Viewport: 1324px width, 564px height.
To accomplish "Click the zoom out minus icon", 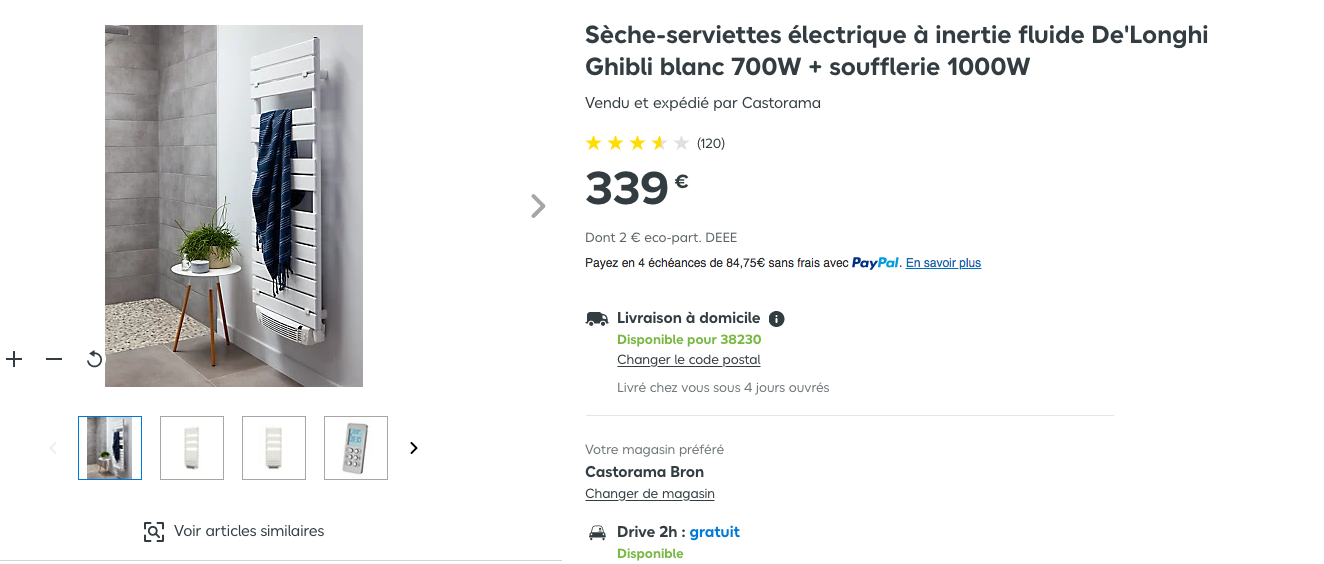I will (x=54, y=359).
